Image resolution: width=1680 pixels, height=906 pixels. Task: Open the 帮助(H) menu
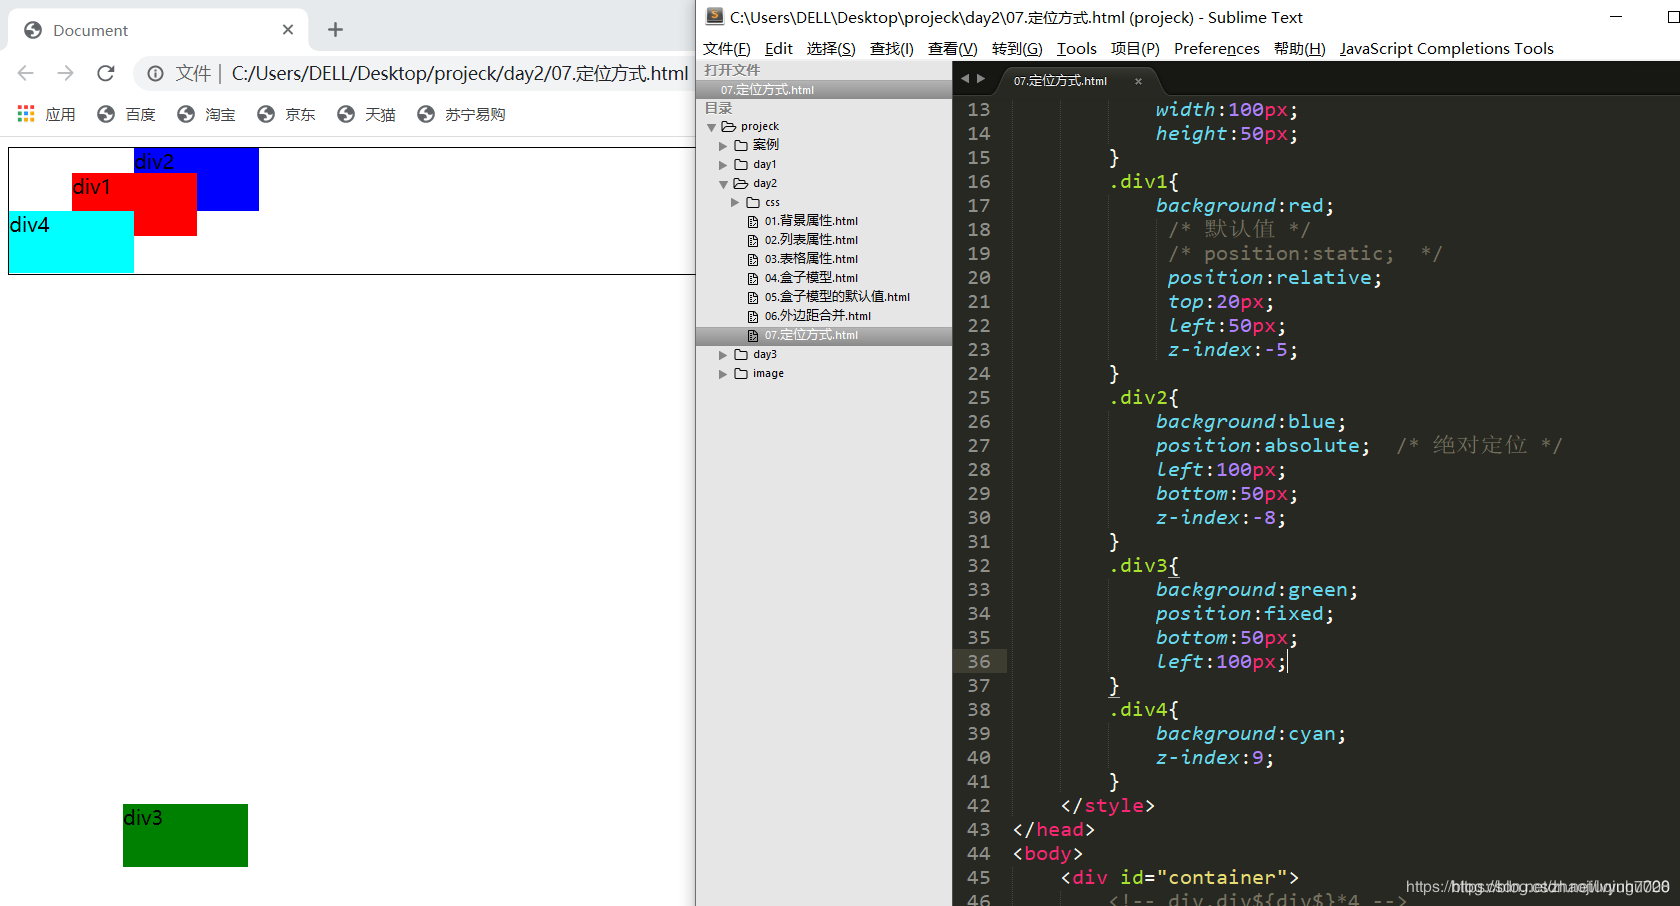click(1299, 49)
